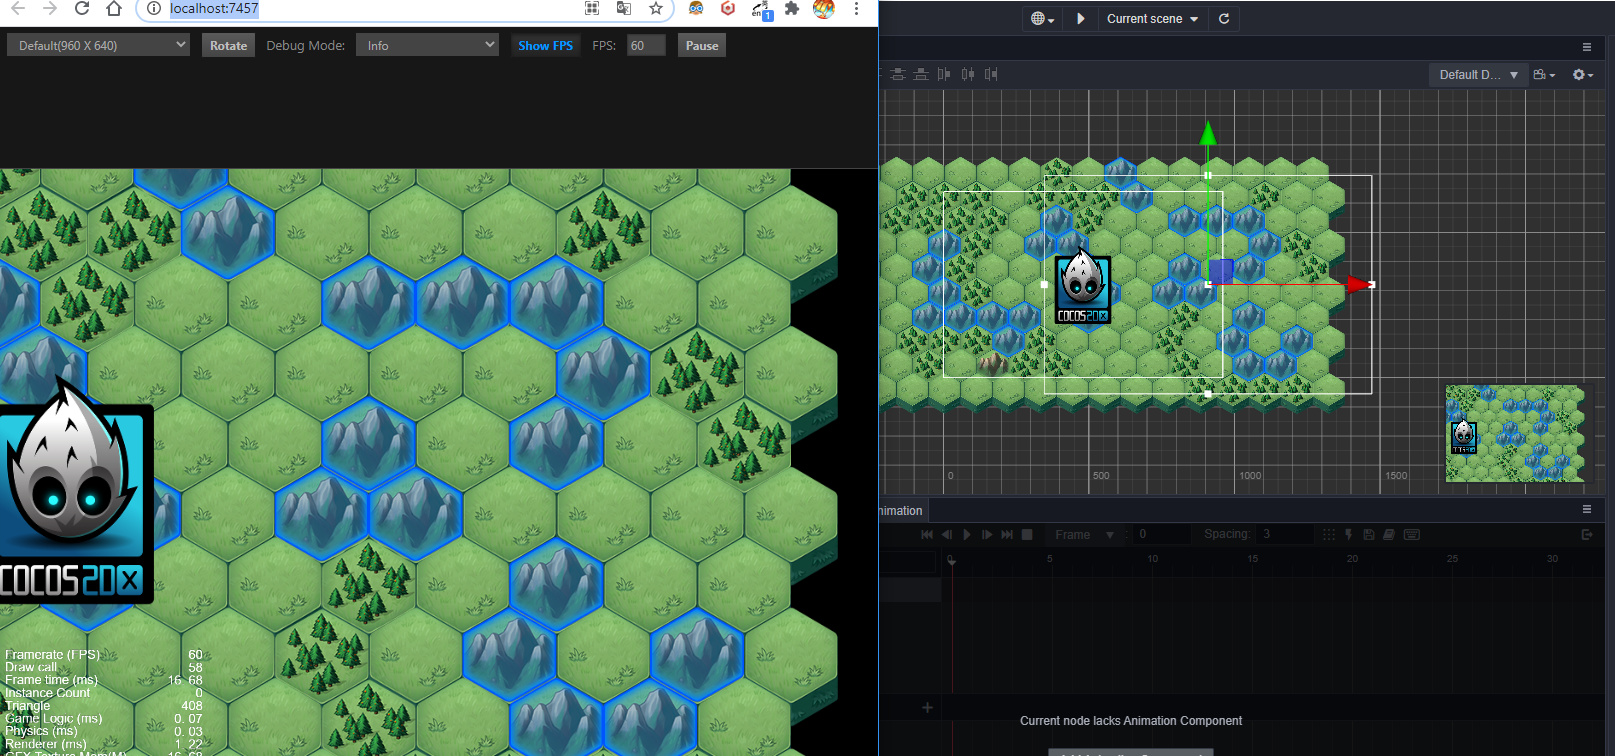Step forward one animation frame
Viewport: 1615px width, 756px height.
tap(987, 535)
